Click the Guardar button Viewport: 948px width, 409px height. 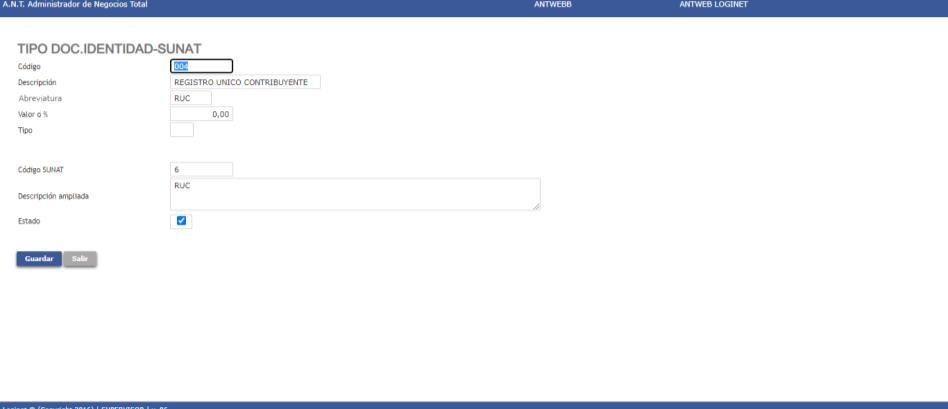pyautogui.click(x=39, y=259)
